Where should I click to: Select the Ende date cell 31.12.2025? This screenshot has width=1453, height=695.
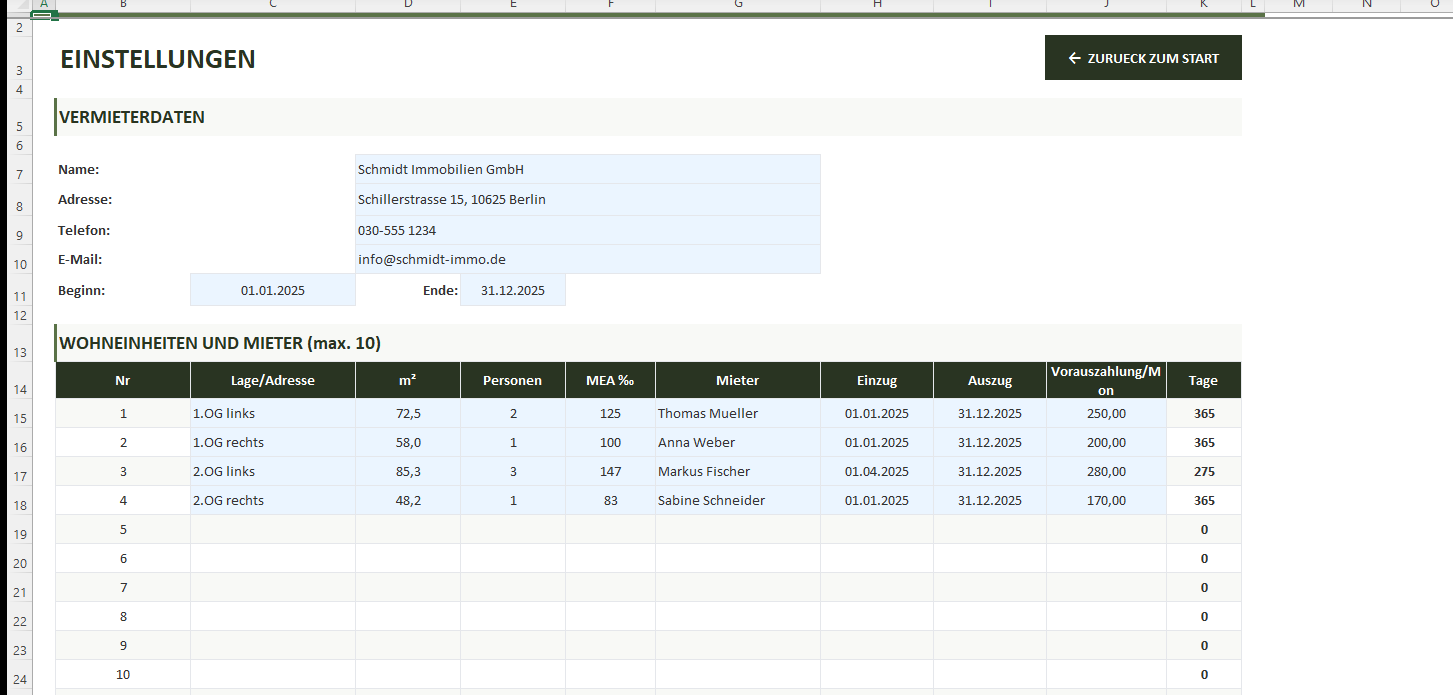512,289
